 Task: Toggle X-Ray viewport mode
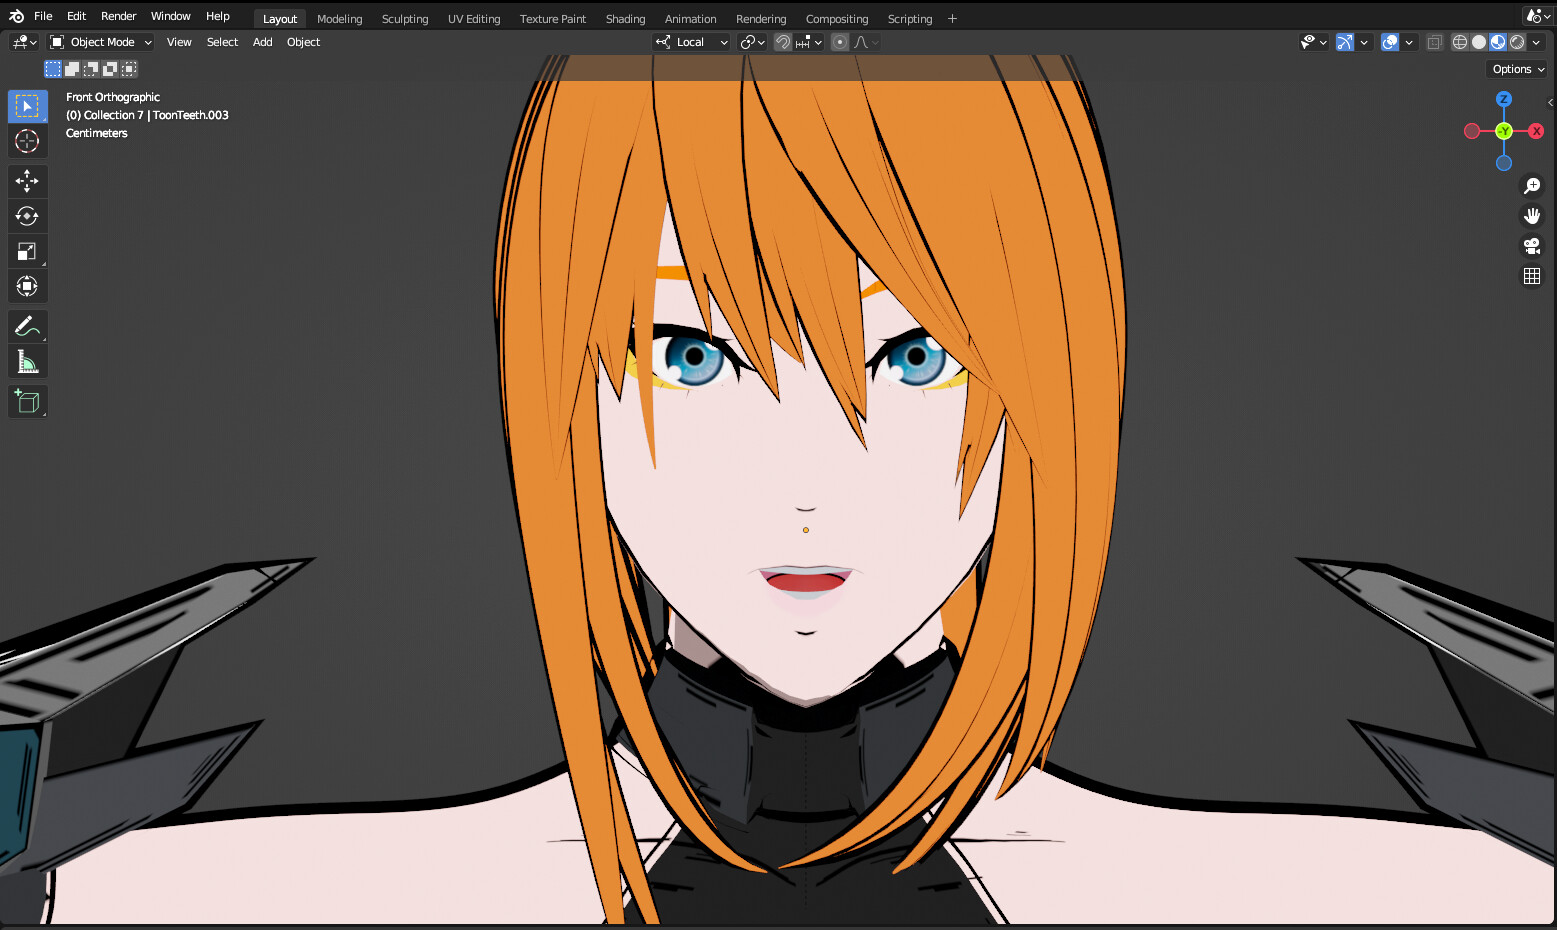coord(1434,41)
